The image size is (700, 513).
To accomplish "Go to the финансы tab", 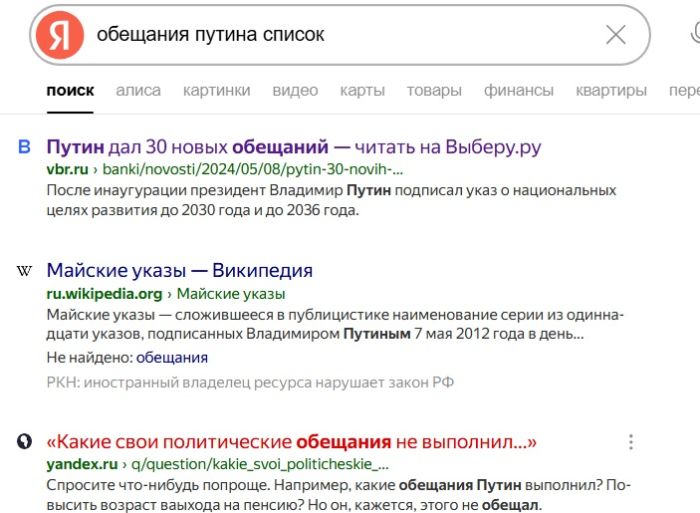I will 518,90.
